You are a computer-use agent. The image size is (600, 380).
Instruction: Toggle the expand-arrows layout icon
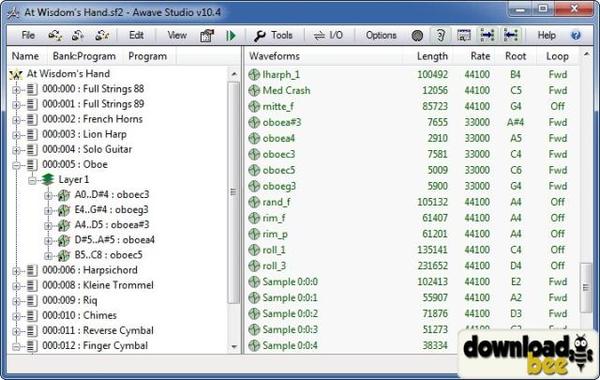coord(487,36)
